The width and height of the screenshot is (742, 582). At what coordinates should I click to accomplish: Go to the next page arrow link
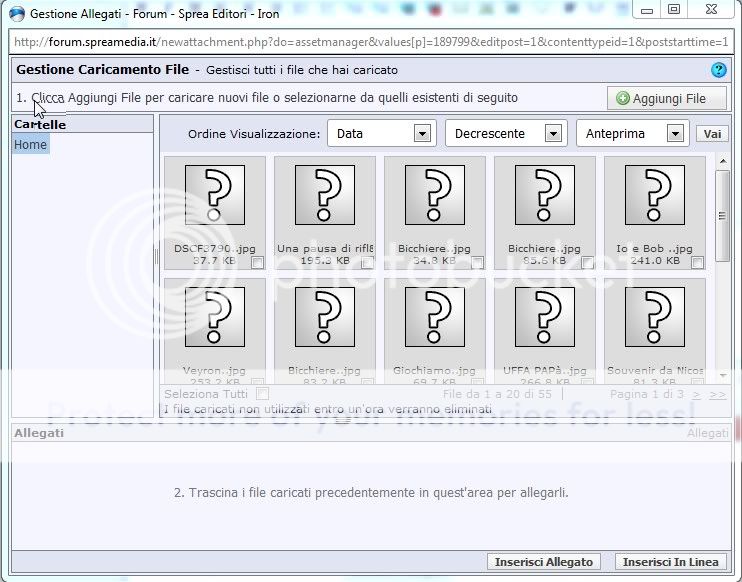[x=697, y=394]
